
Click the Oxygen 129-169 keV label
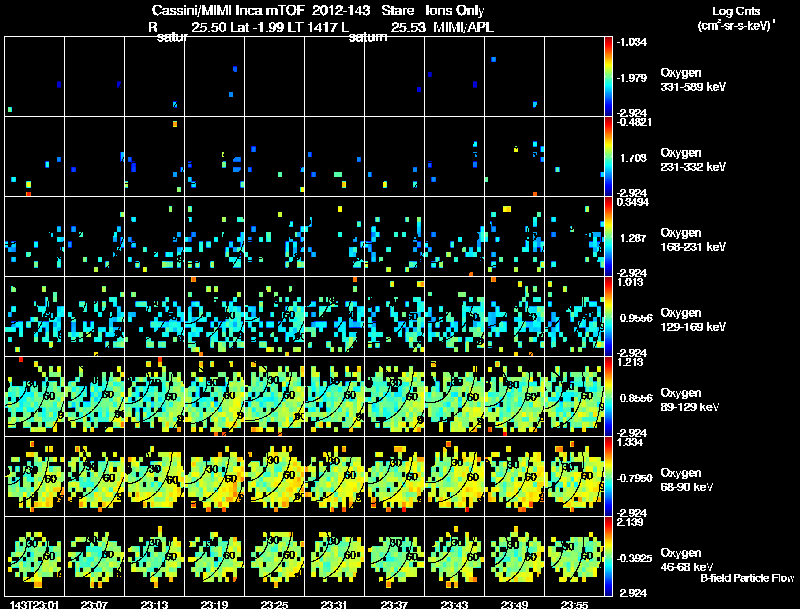(693, 319)
